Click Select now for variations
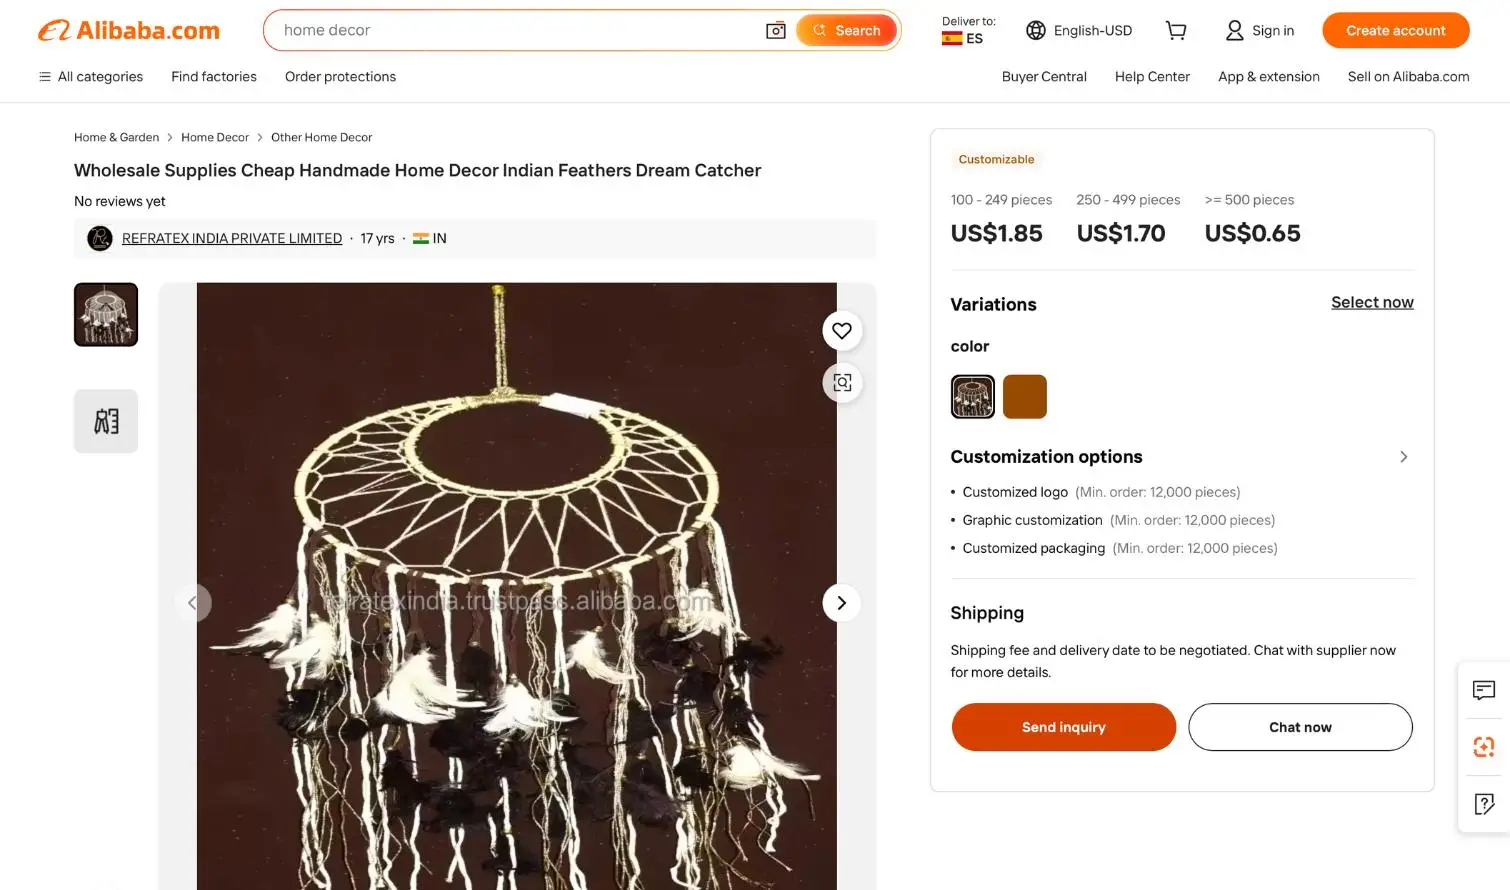This screenshot has width=1510, height=890. tap(1372, 302)
